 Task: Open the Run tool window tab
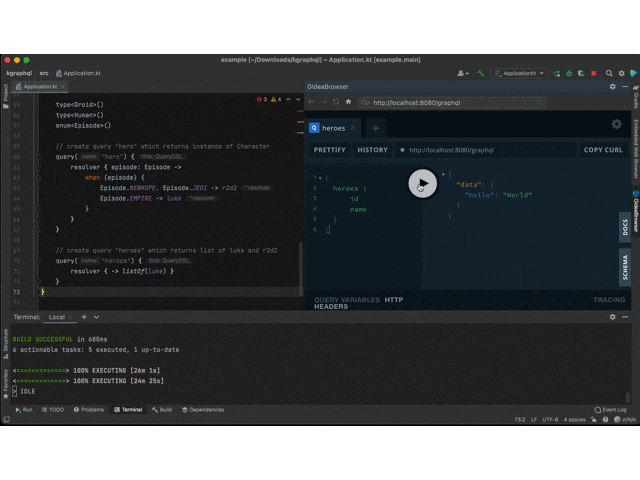(x=24, y=409)
